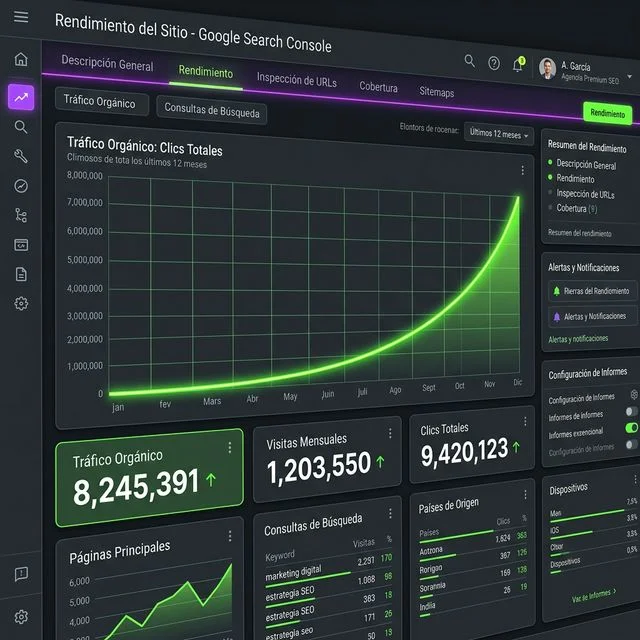Follow the Resumen del rendimiento link
Screen dimensions: 640x640
[x=579, y=233]
